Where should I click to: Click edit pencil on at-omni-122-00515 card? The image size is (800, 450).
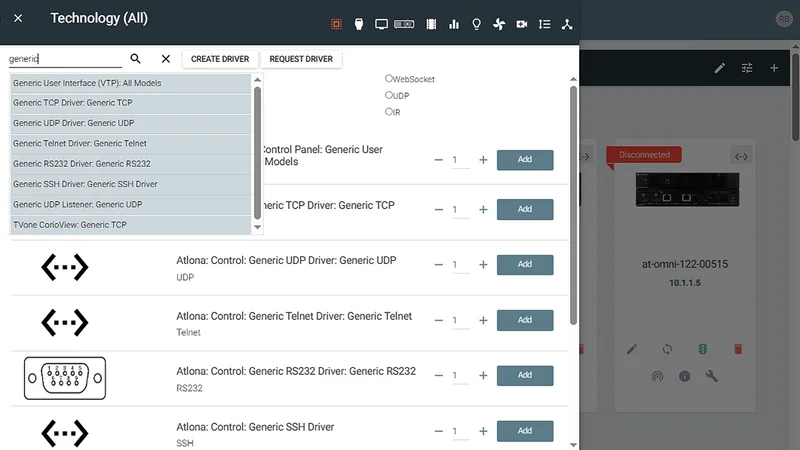[632, 349]
